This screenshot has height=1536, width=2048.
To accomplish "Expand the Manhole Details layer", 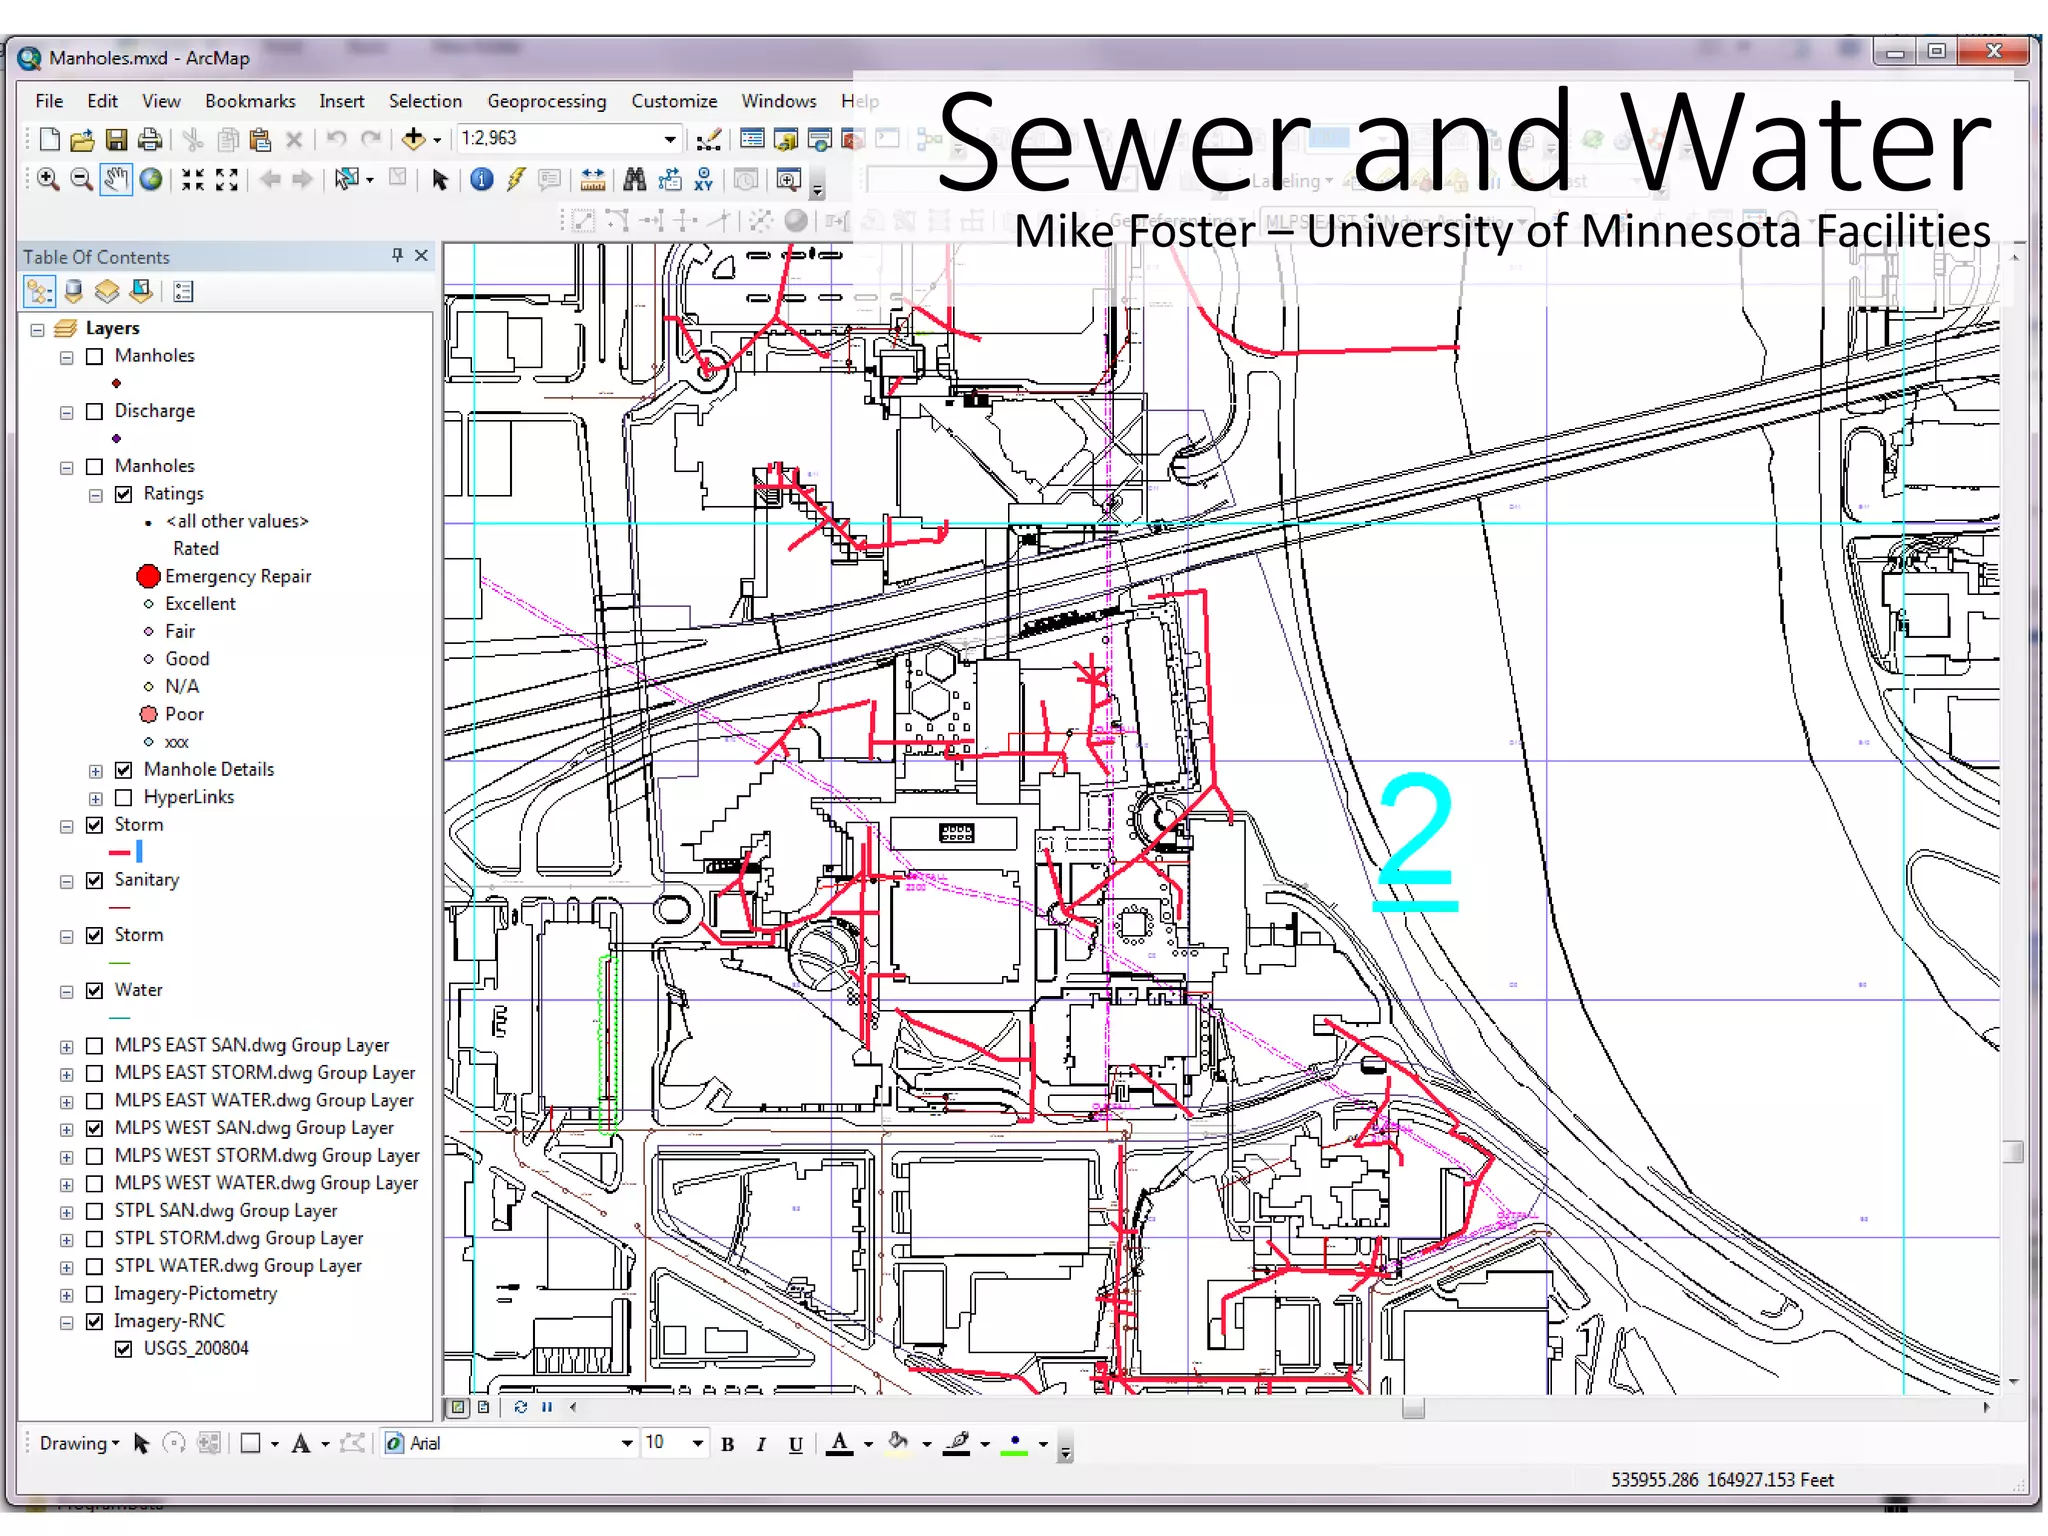I will pyautogui.click(x=96, y=771).
